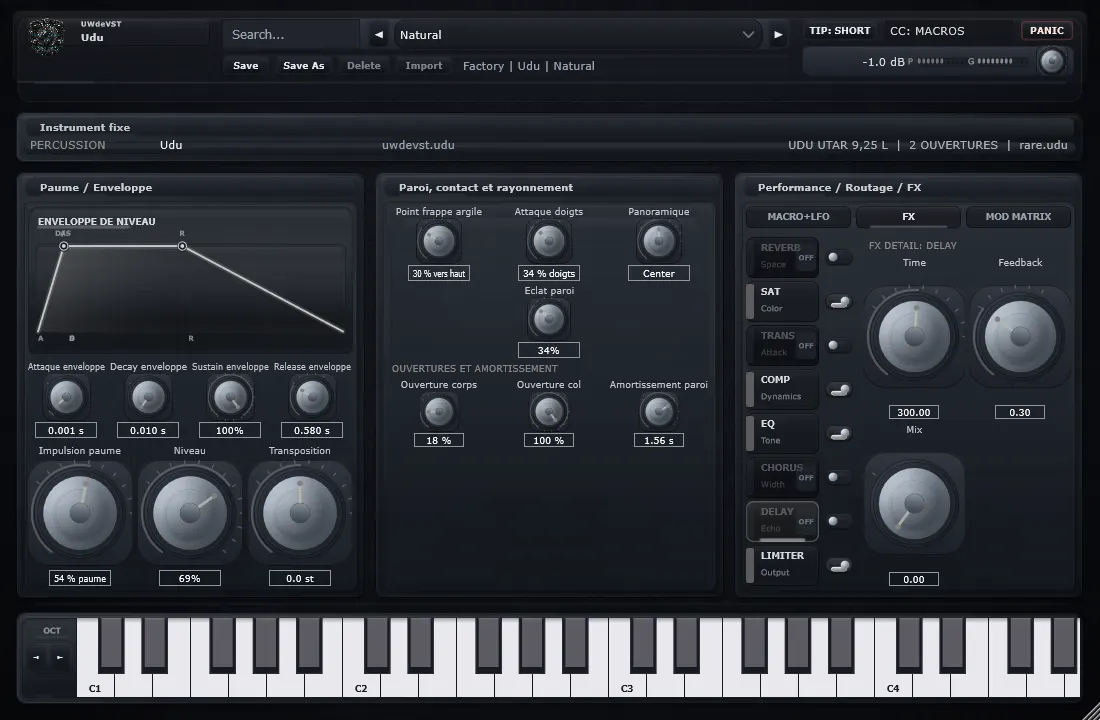Shift keyboard octave down arrow

tap(36, 658)
